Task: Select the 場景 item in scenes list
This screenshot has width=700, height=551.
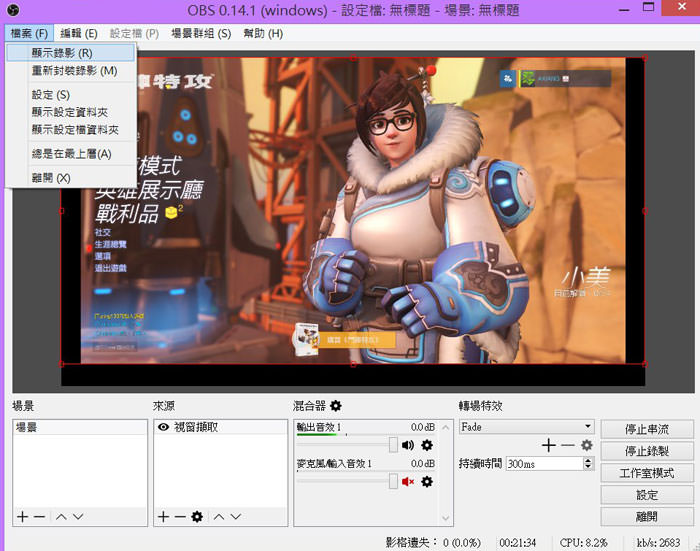Action: click(x=80, y=427)
